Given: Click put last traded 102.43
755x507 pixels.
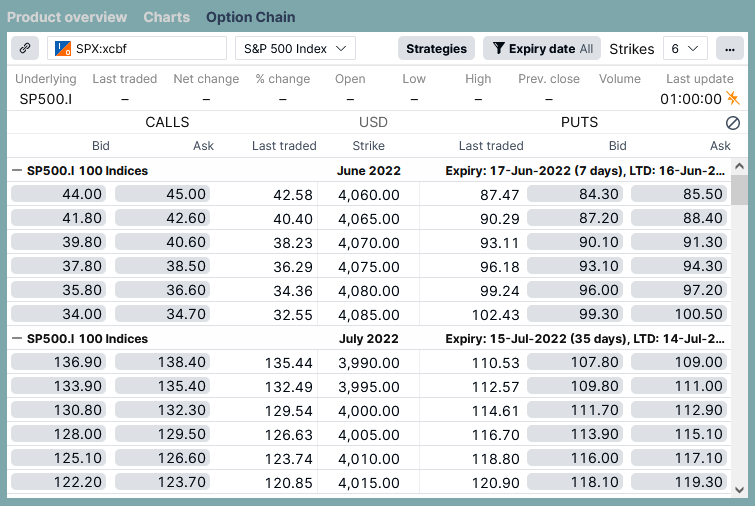Looking at the screenshot, I should [x=495, y=315].
